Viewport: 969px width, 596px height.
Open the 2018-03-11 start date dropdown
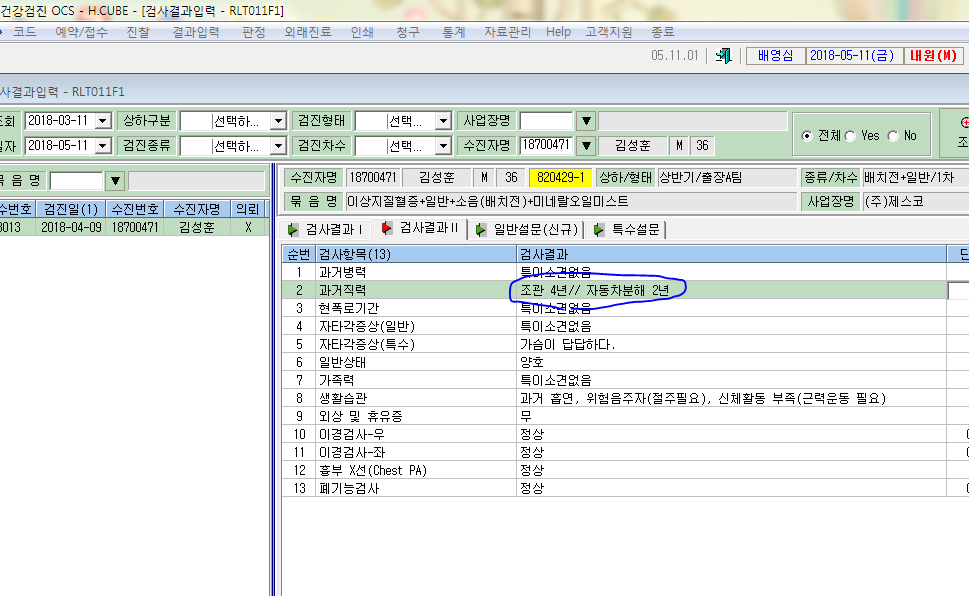point(103,121)
